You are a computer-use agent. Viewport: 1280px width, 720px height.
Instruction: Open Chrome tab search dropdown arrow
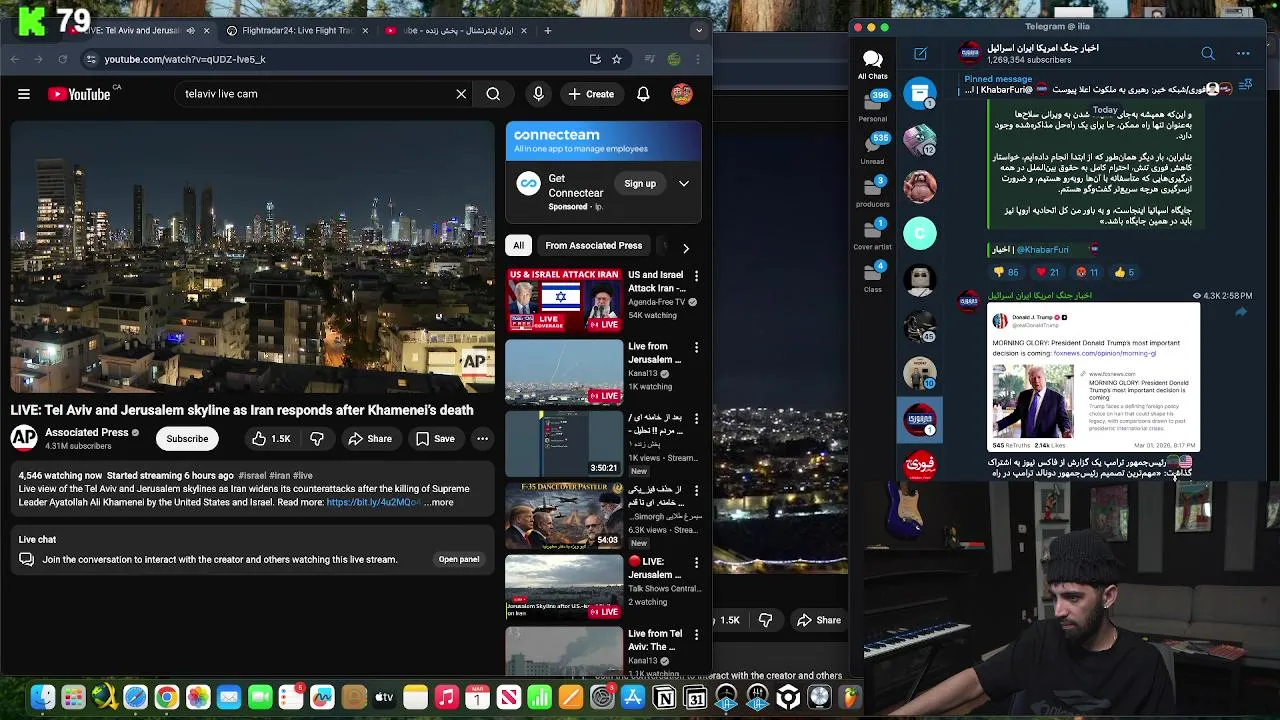tap(699, 31)
